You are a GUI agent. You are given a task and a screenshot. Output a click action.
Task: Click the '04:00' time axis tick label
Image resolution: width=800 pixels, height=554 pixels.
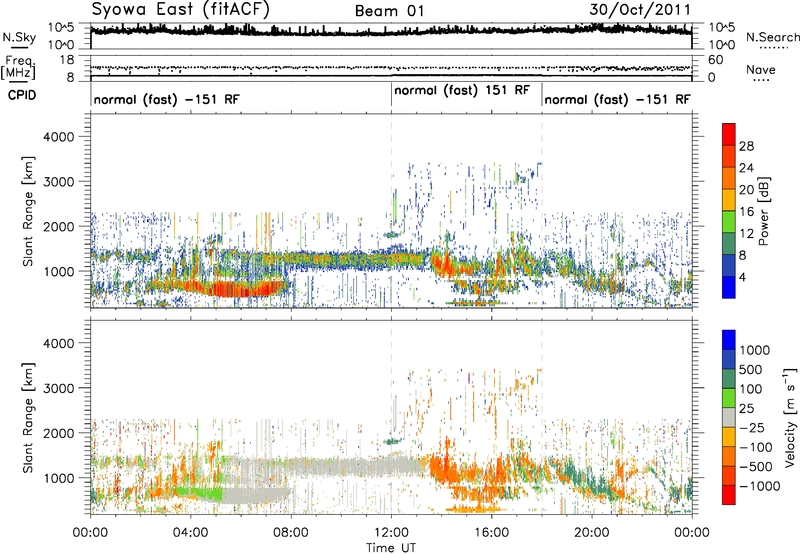tap(190, 533)
